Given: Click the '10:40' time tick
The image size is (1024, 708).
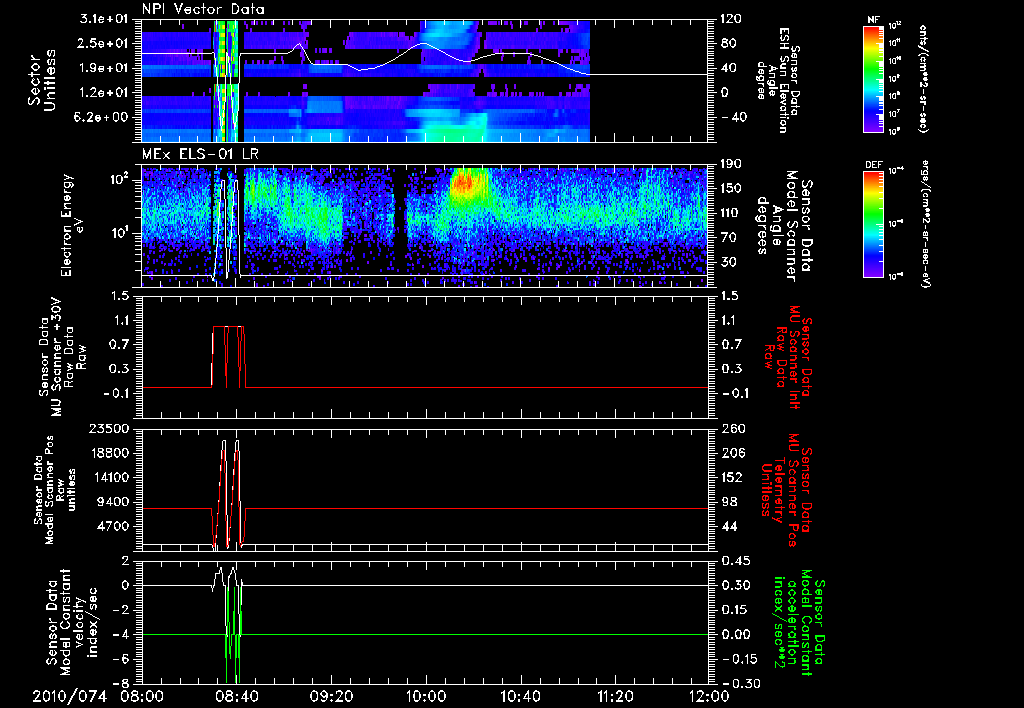Looking at the screenshot, I should click(520, 697).
